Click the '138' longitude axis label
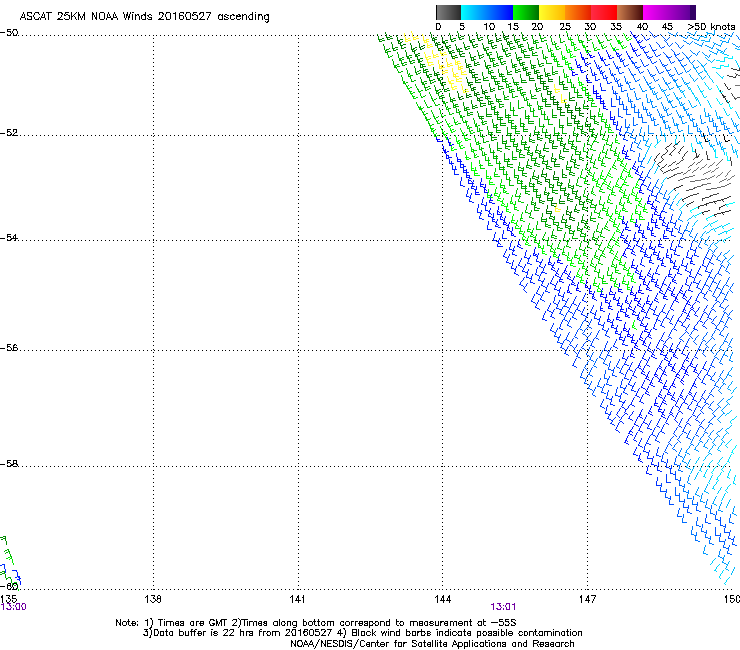This screenshot has width=740, height=650. [x=153, y=599]
